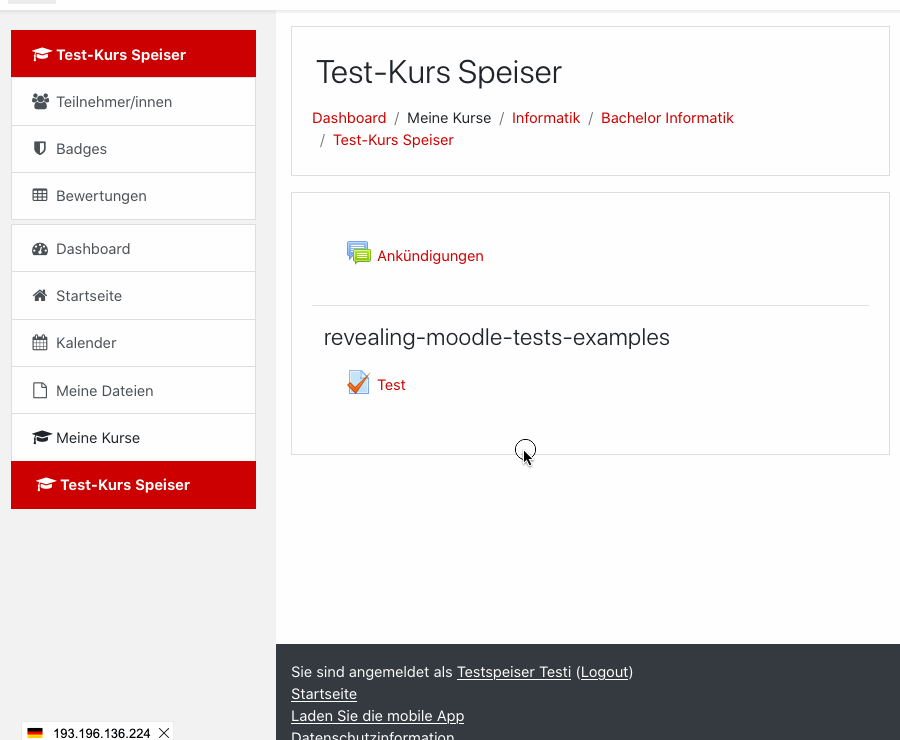Click the revealing-moodle-tests-examples section heading
This screenshot has width=900, height=740.
(496, 338)
